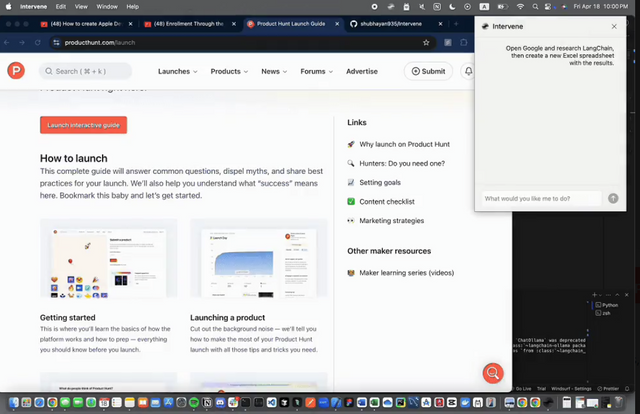
Task: Expand the Forums dropdown menu
Action: (x=316, y=71)
